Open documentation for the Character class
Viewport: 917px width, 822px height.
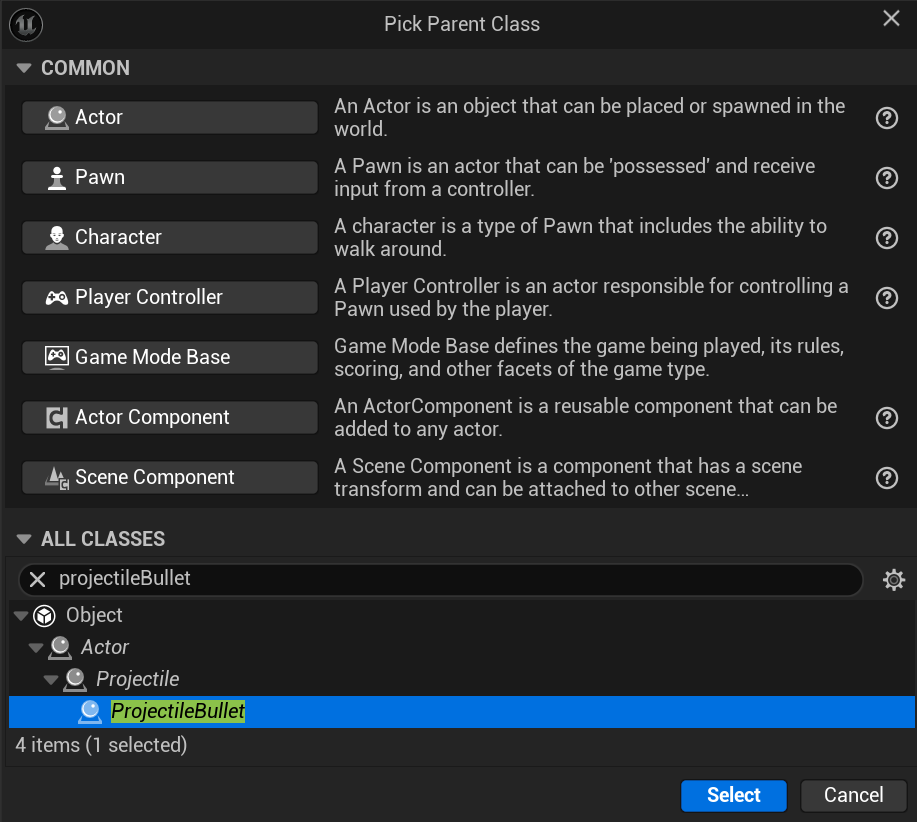click(886, 238)
